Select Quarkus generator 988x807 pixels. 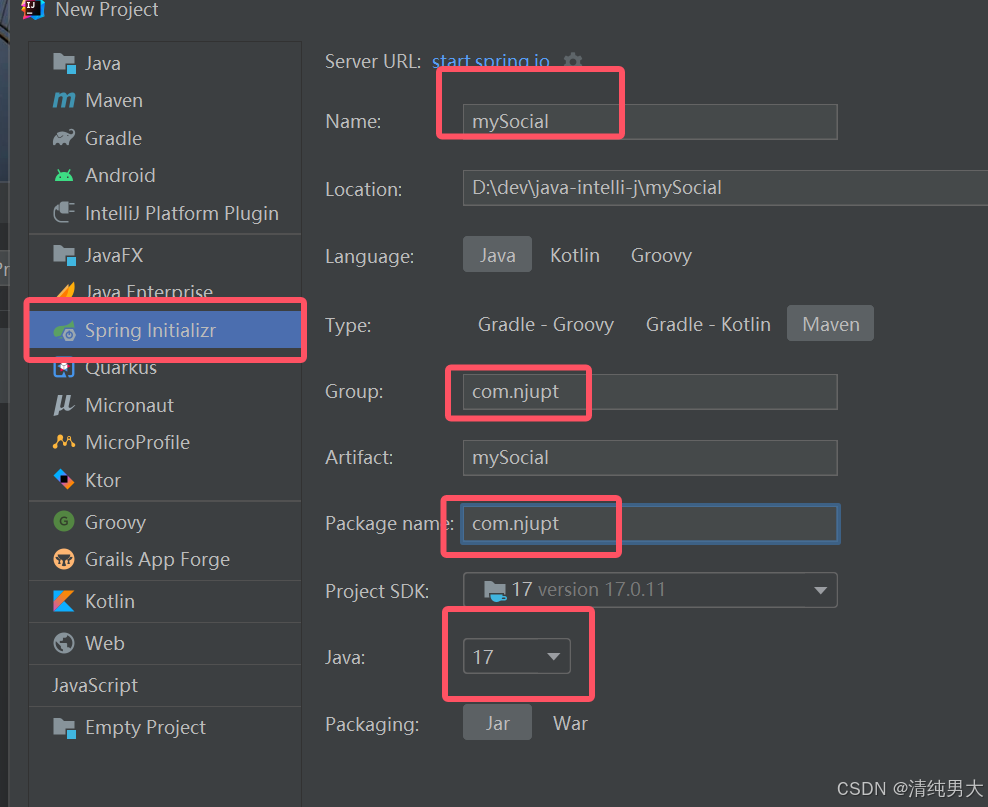pos(165,368)
